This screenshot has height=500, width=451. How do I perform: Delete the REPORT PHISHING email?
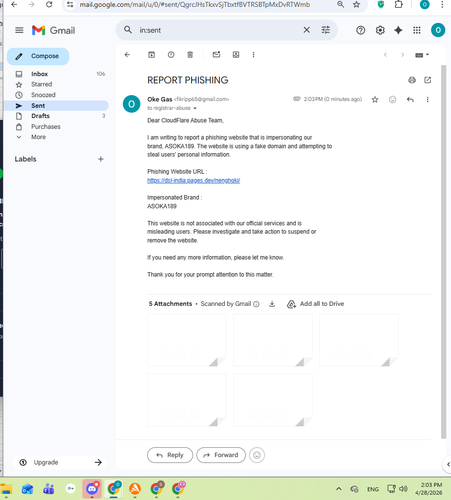click(190, 55)
